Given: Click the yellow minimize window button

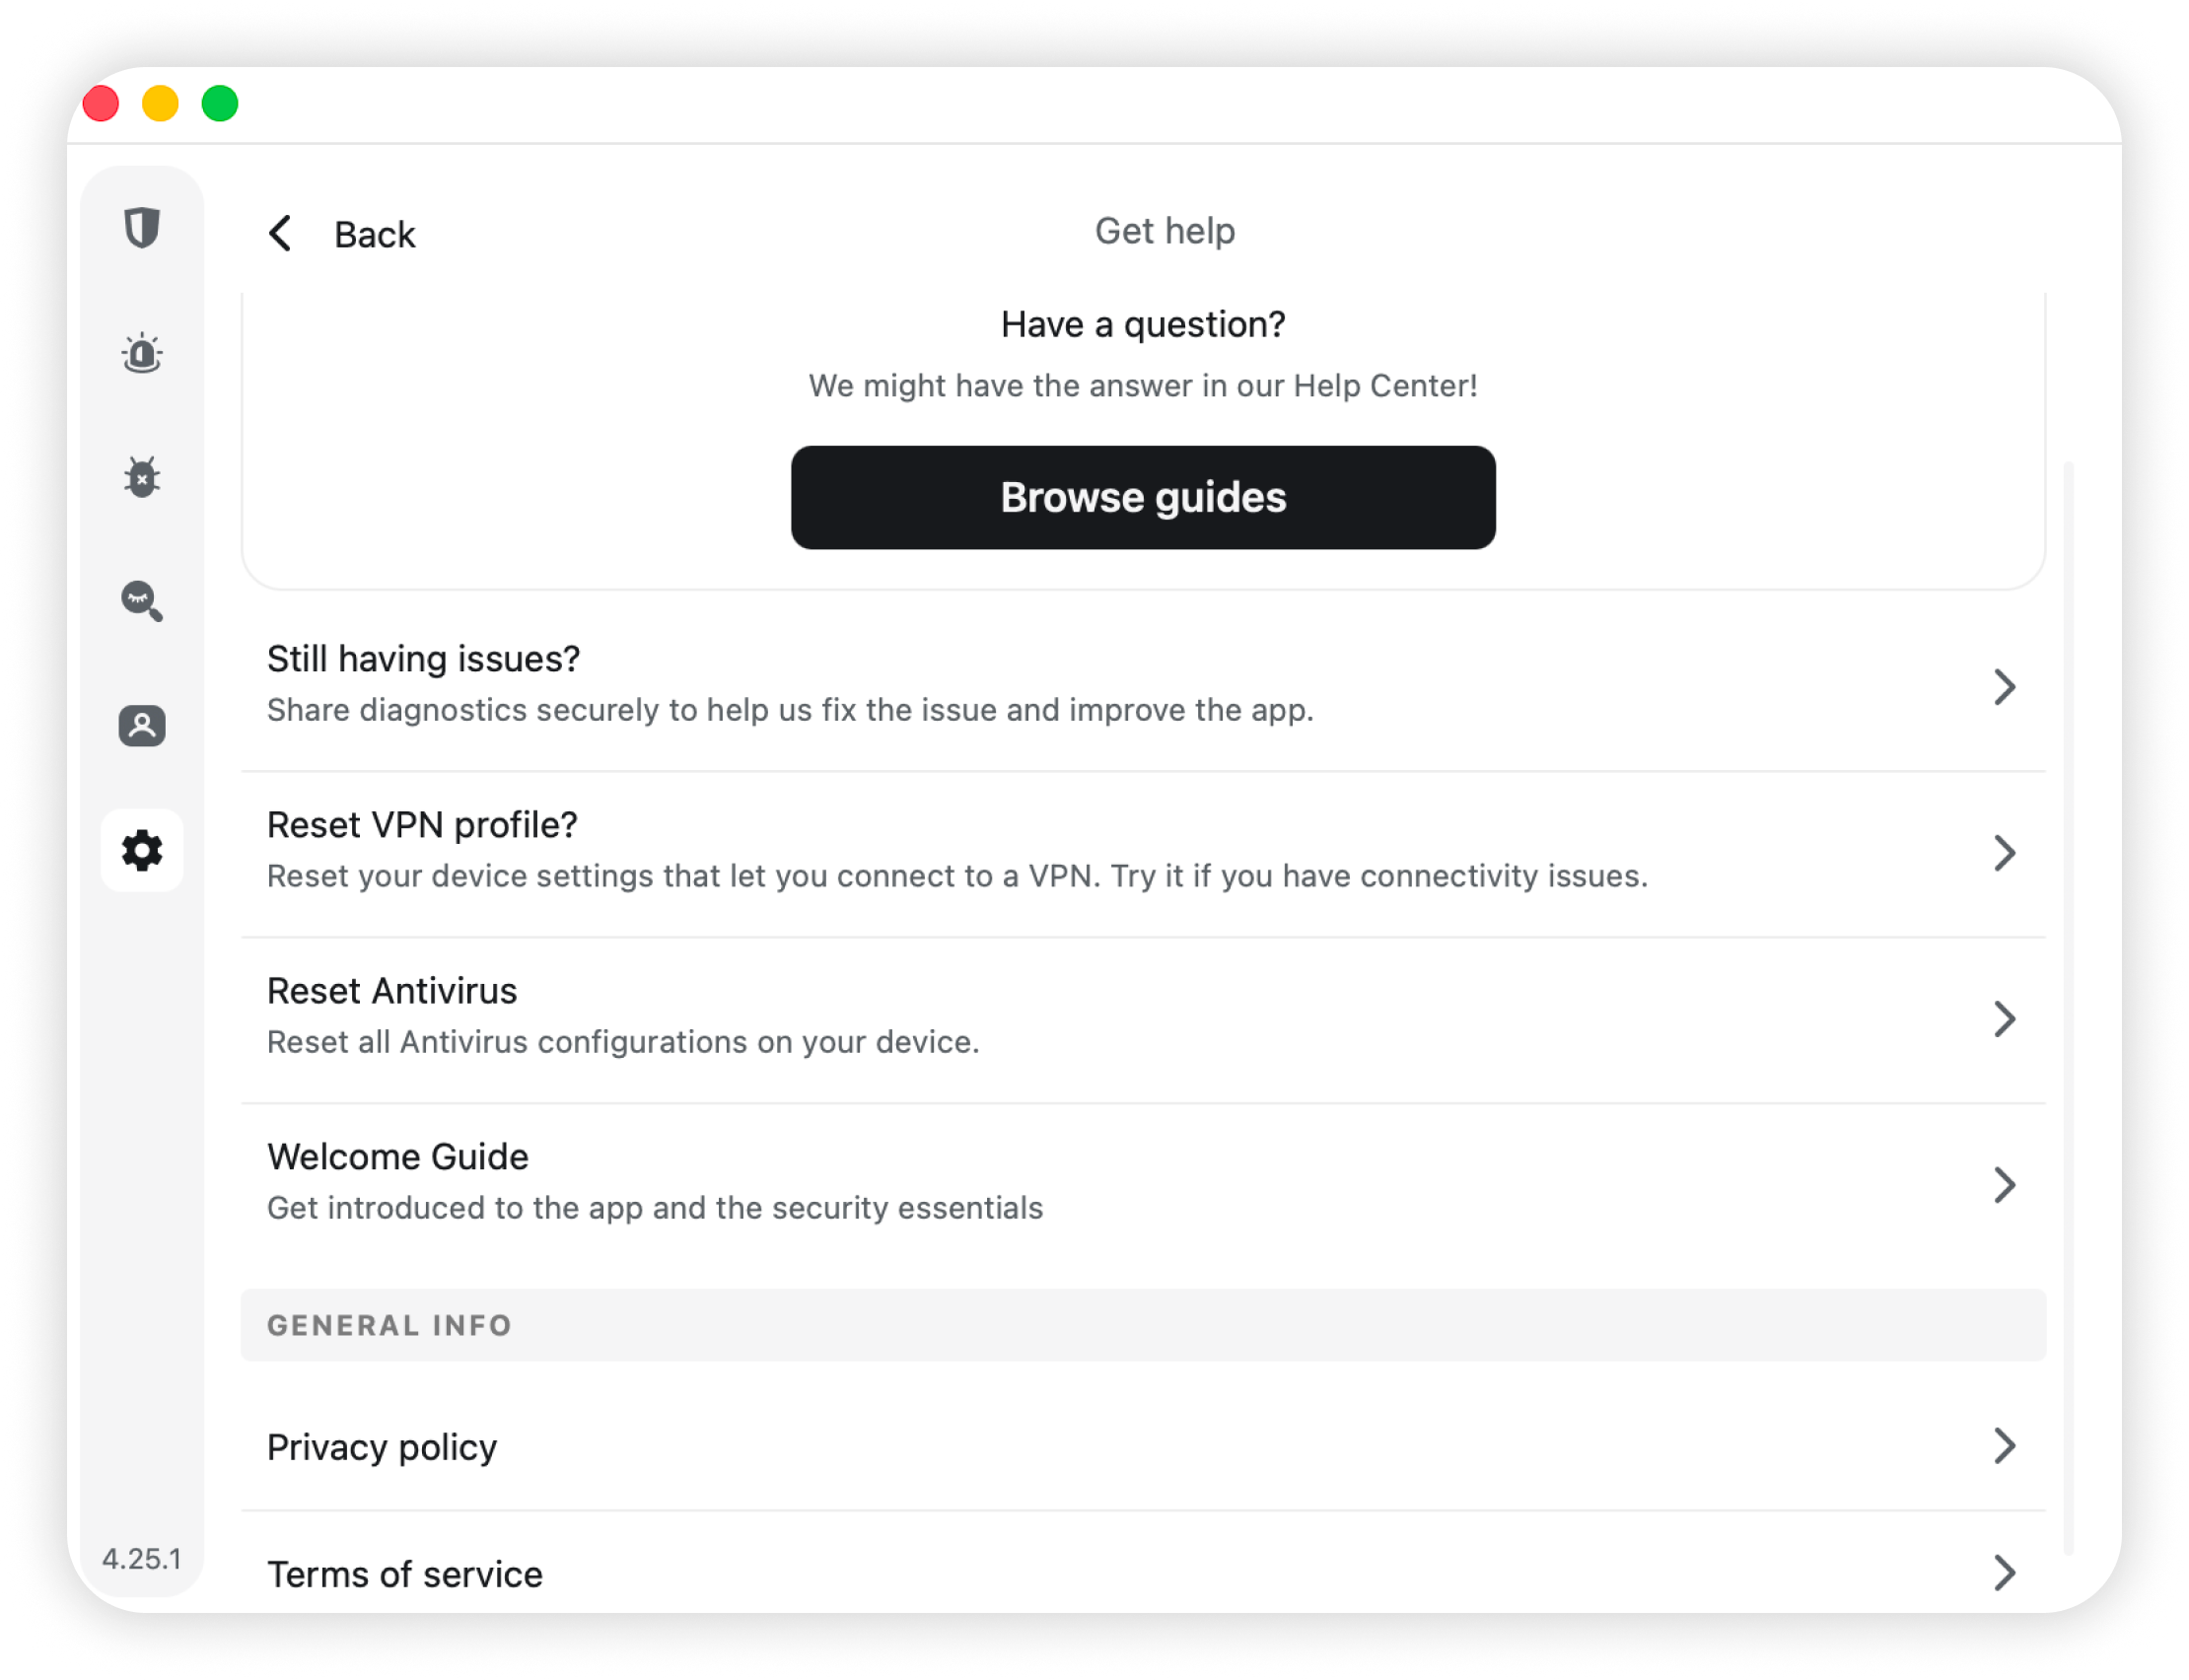Looking at the screenshot, I should click(160, 103).
